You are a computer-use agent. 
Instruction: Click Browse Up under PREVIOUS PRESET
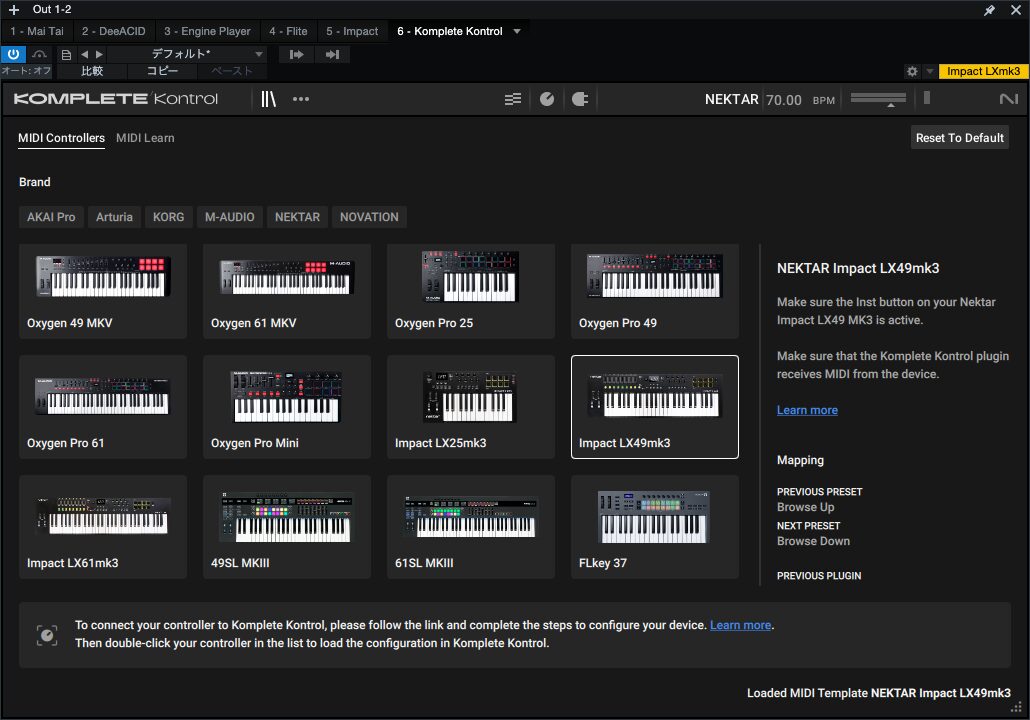tap(805, 507)
